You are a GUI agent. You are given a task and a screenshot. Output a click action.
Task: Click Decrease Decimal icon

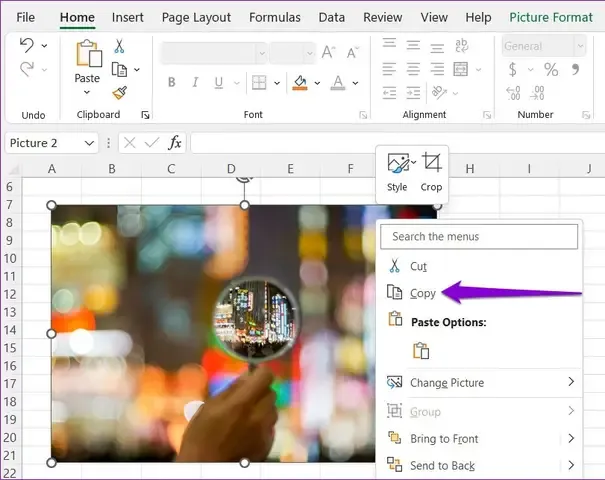(537, 93)
